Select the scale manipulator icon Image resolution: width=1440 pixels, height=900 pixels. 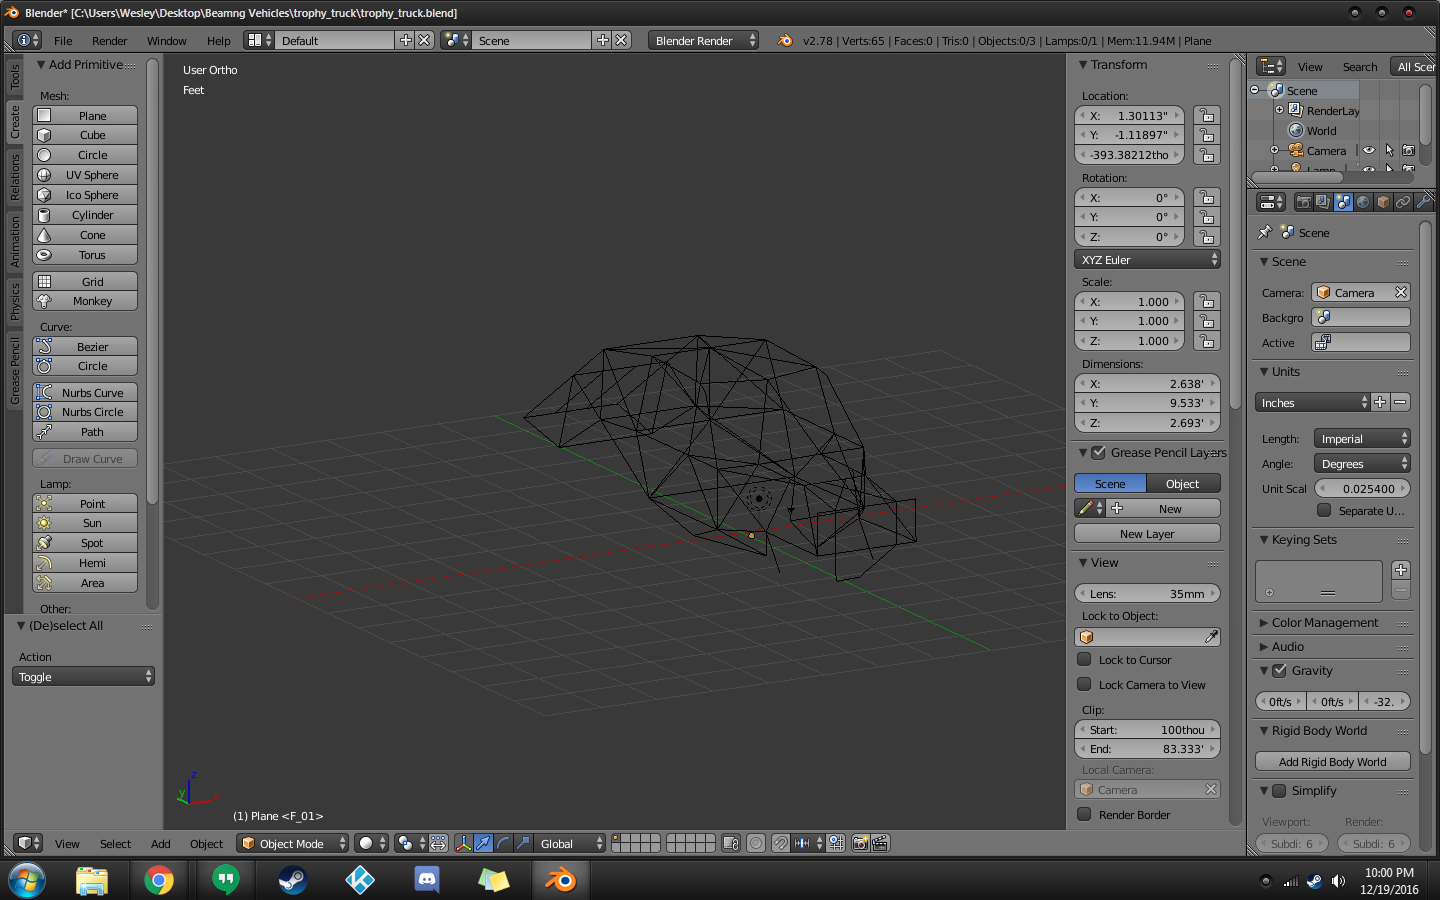[523, 843]
